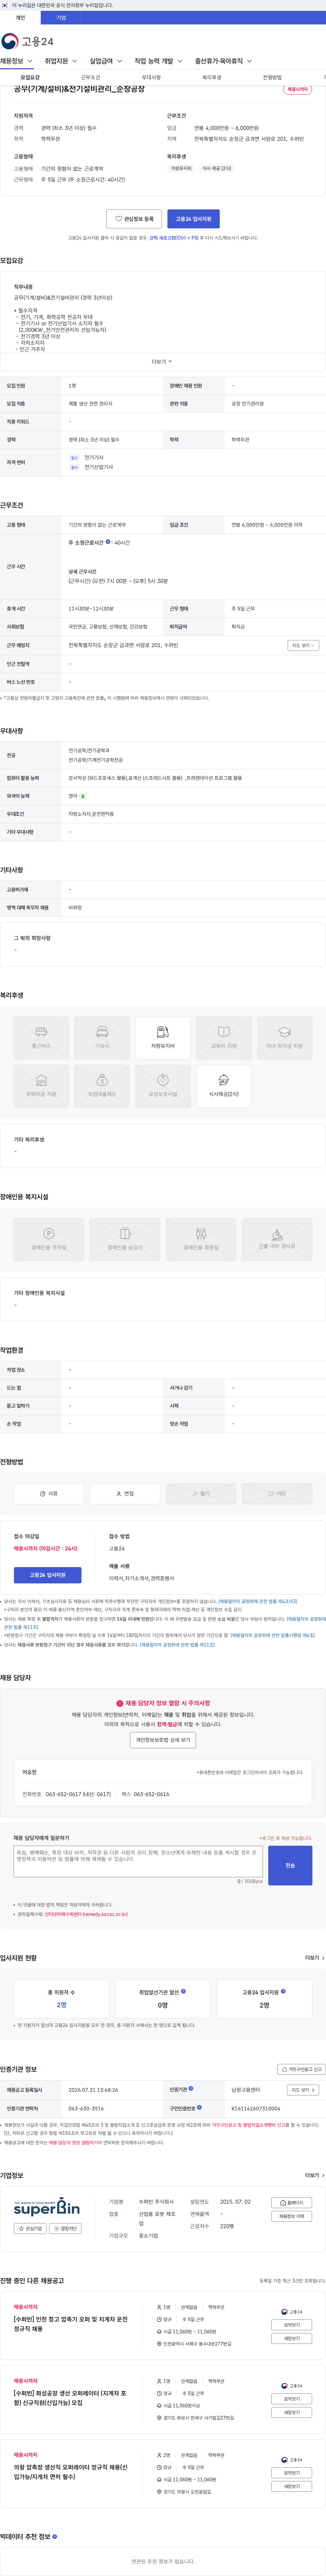
Task: Click info icon next to 취업알선기관 알선
Action: (x=183, y=1991)
